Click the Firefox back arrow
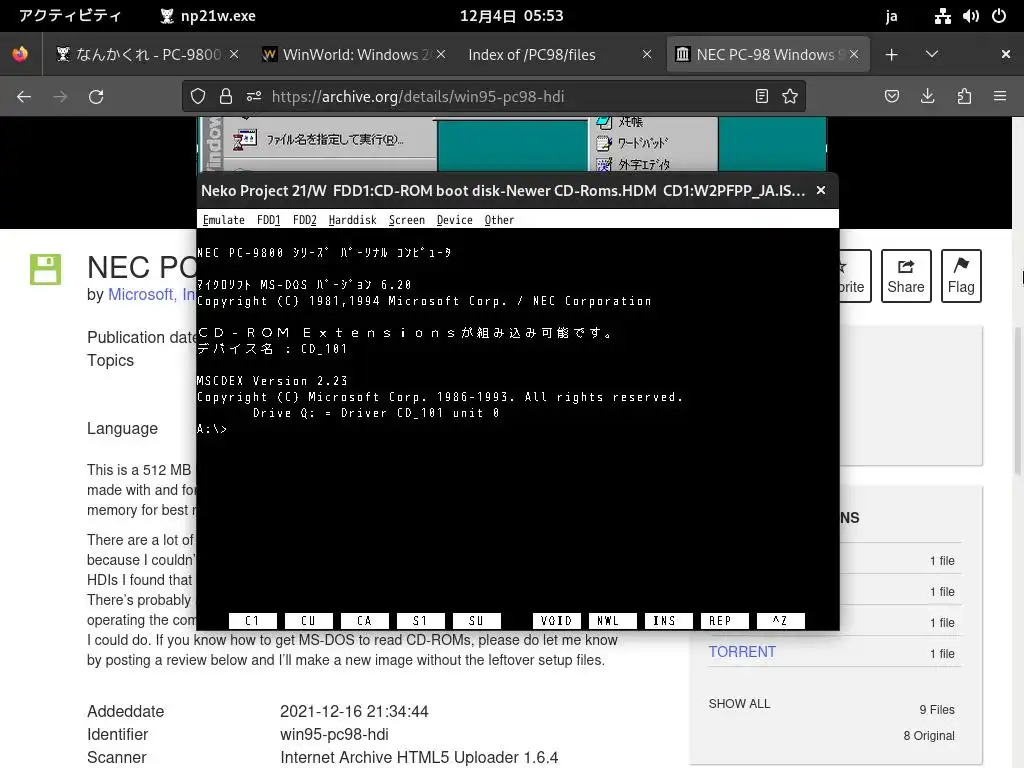 (x=24, y=97)
